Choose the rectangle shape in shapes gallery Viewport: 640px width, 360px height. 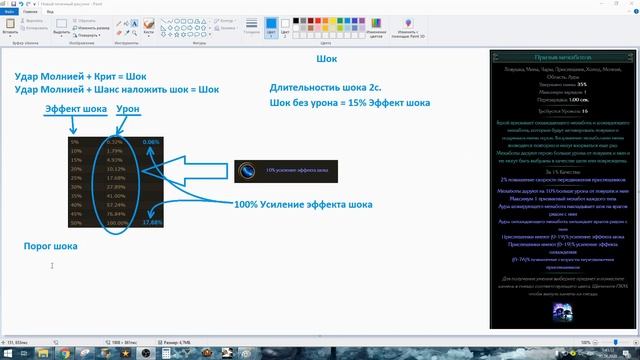tap(183, 21)
